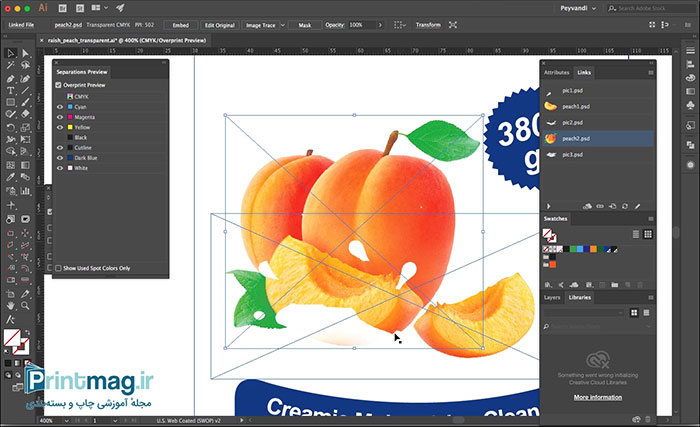This screenshot has height=427, width=700.
Task: Toggle visibility of Dark Blue separation
Action: tap(59, 157)
